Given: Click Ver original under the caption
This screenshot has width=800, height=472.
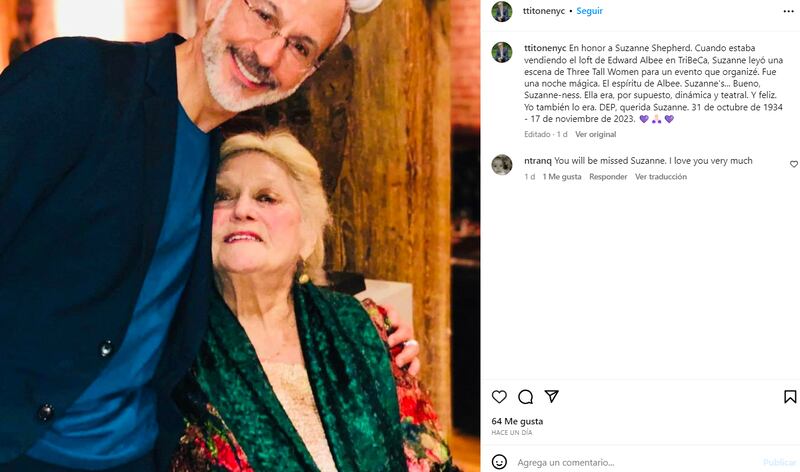Looking at the screenshot, I should click(x=595, y=134).
